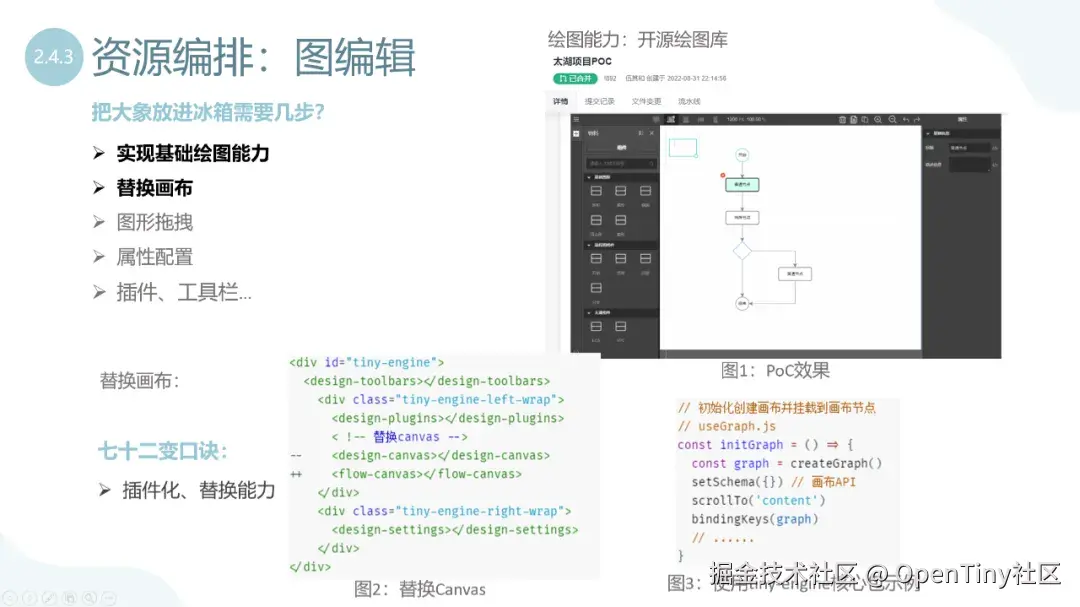Click the caption 图2: 替换Canvas
Screen dimensions: 1080x607
pos(419,589)
